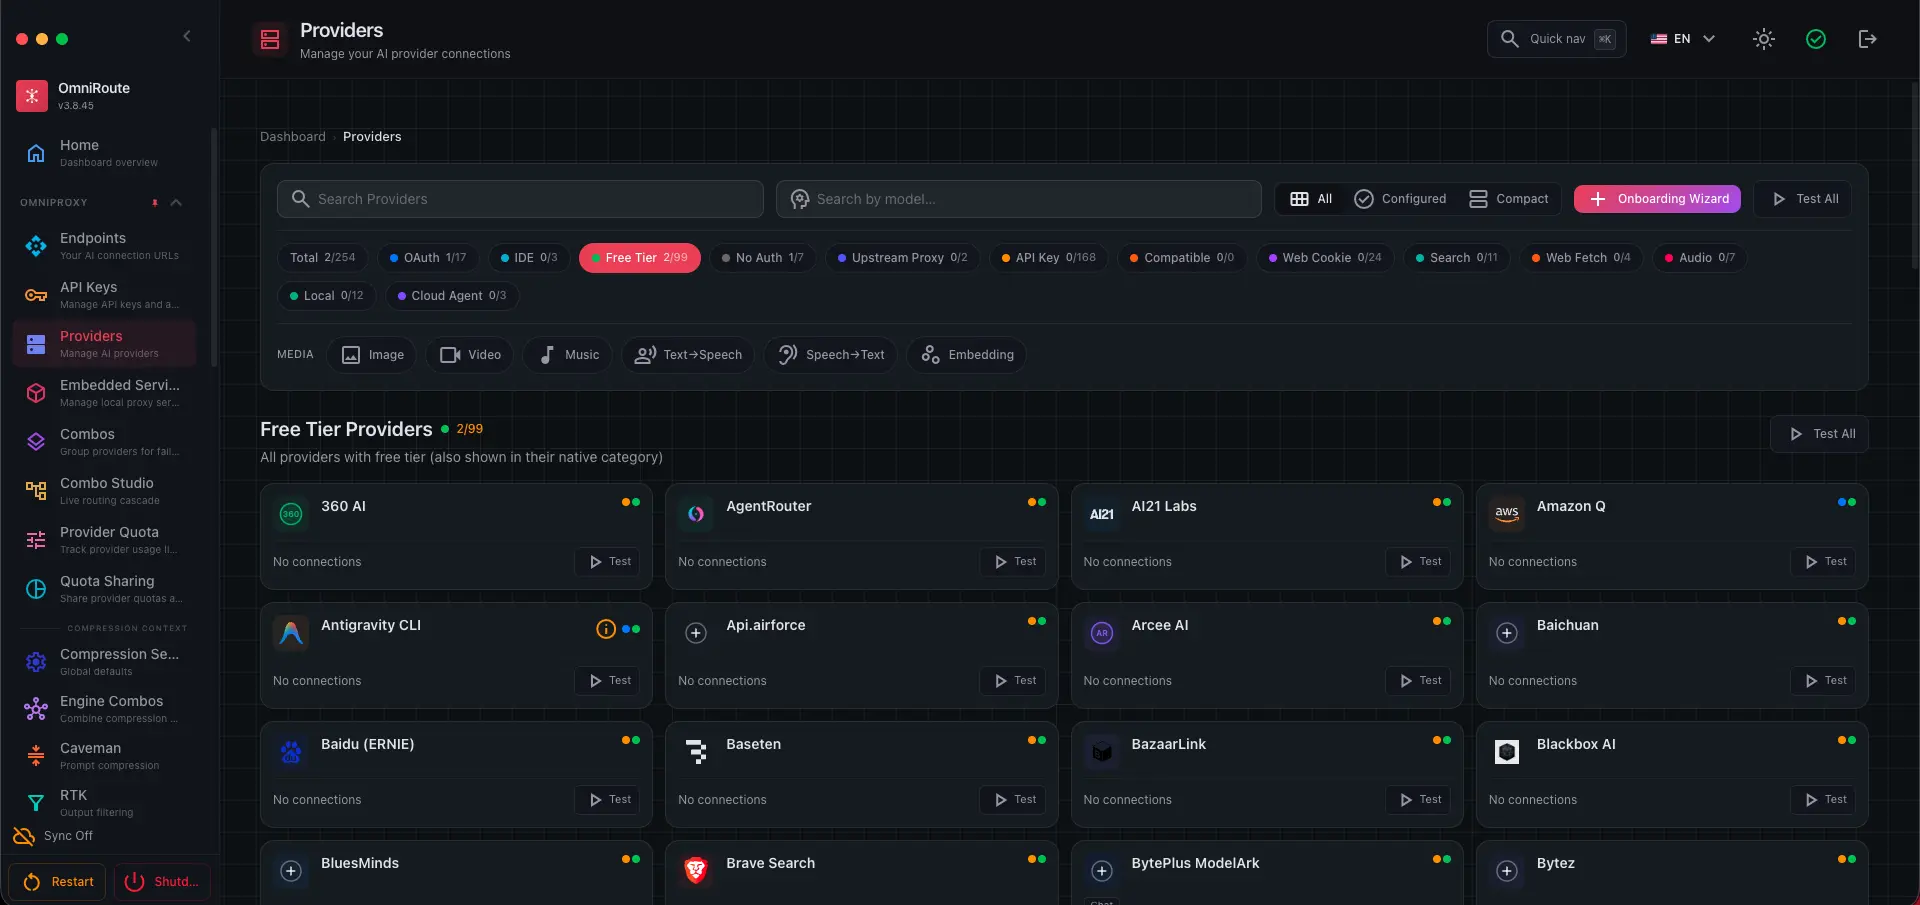
Task: Click the Antigravity CLI info warning icon
Action: [606, 629]
